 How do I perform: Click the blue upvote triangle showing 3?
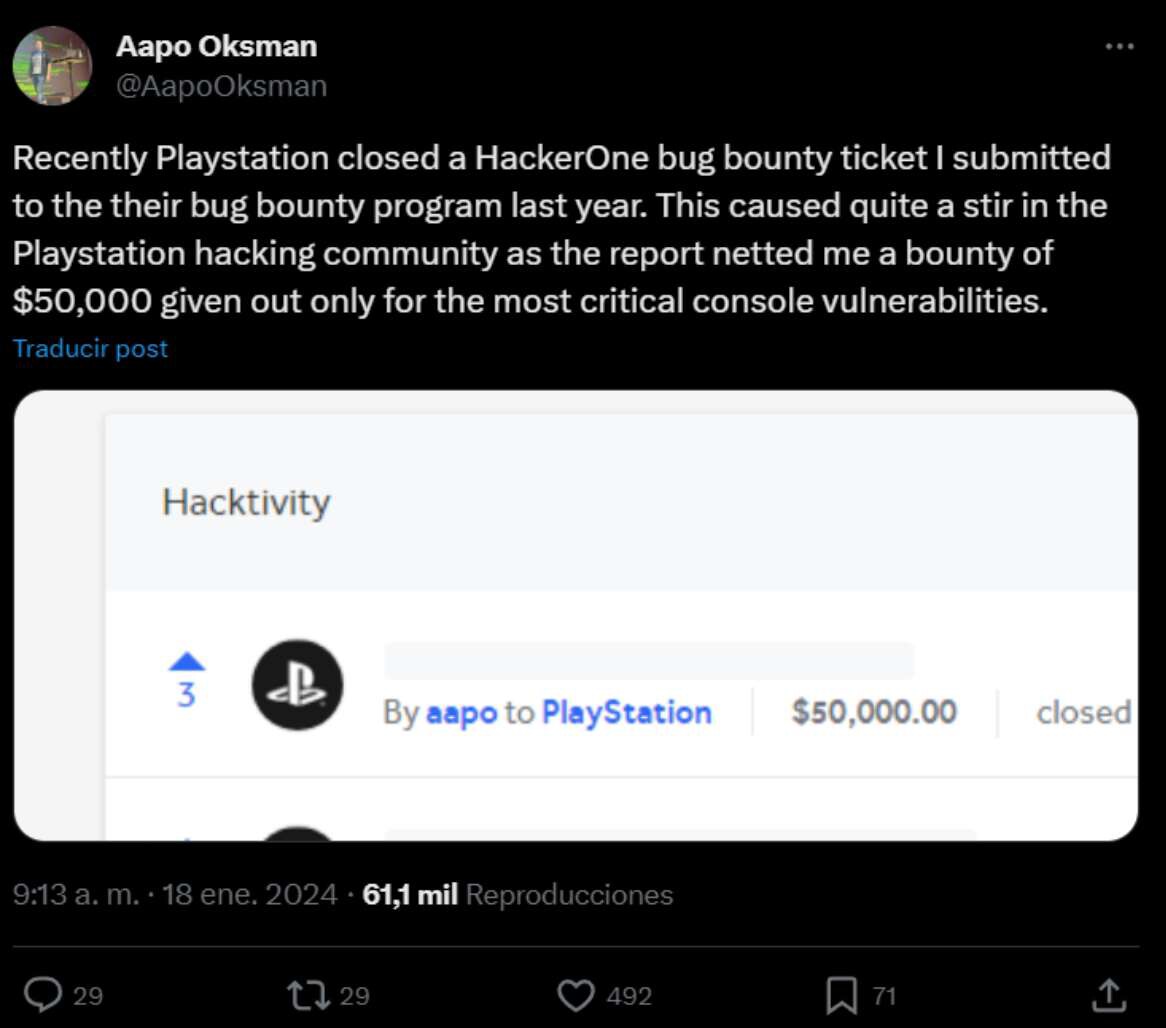coord(186,670)
